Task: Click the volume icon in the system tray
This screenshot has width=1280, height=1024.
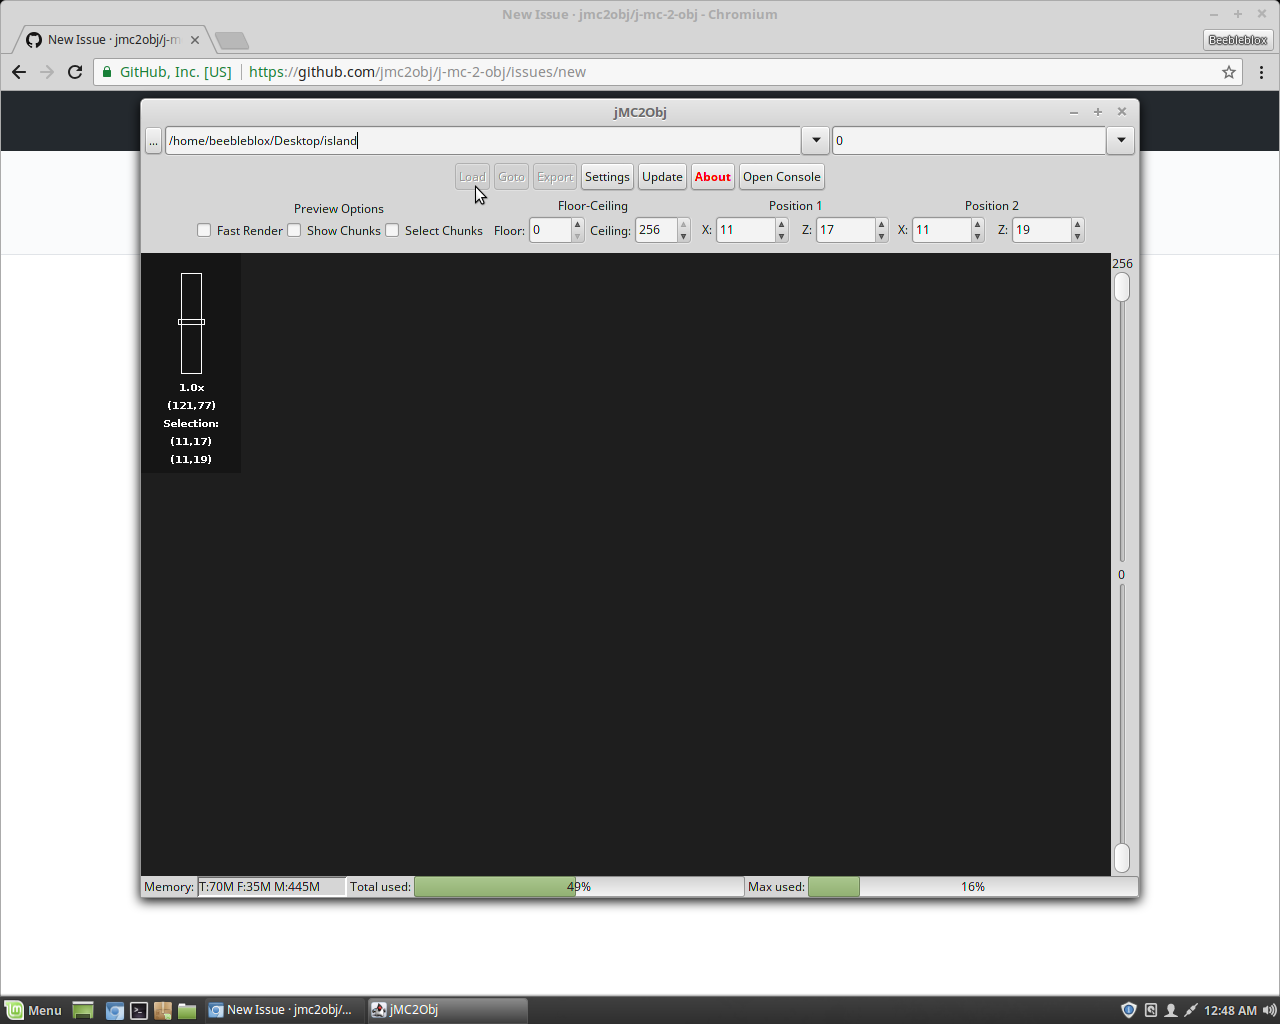Action: pos(1268,1010)
